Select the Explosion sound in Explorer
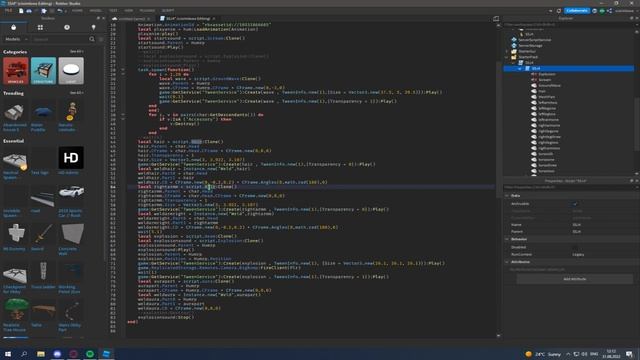The width and height of the screenshot is (640, 360). click(547, 74)
